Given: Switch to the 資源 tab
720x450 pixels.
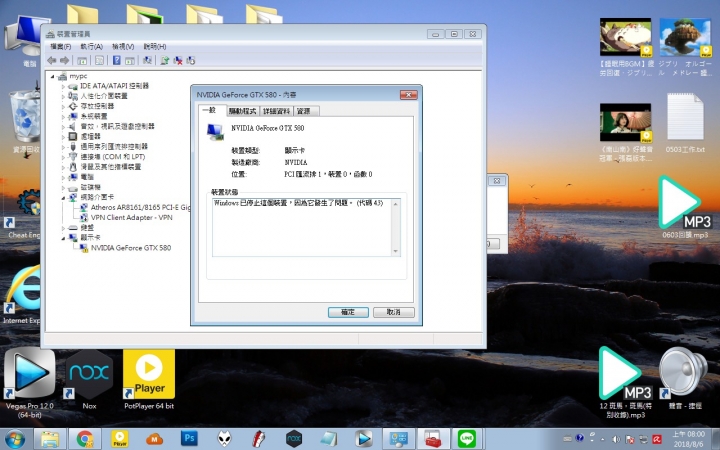Looking at the screenshot, I should (304, 111).
